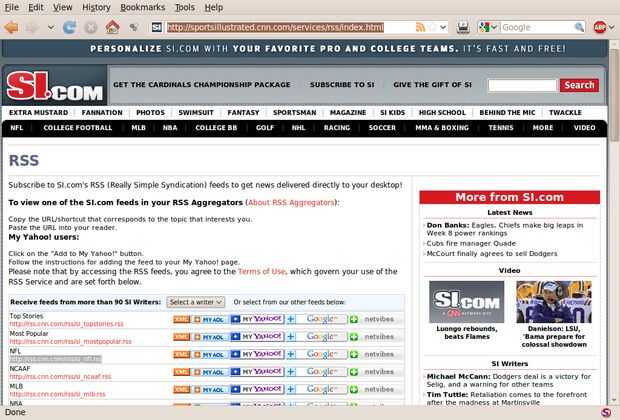Subscribe via RSS icon in address bar
The width and height of the screenshot is (620, 420).
point(420,27)
